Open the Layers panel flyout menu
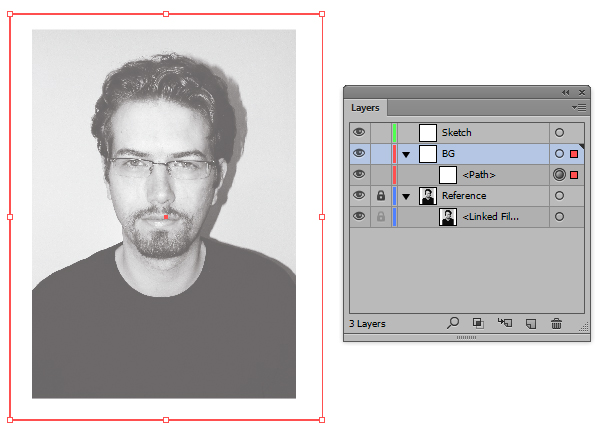 pos(579,108)
